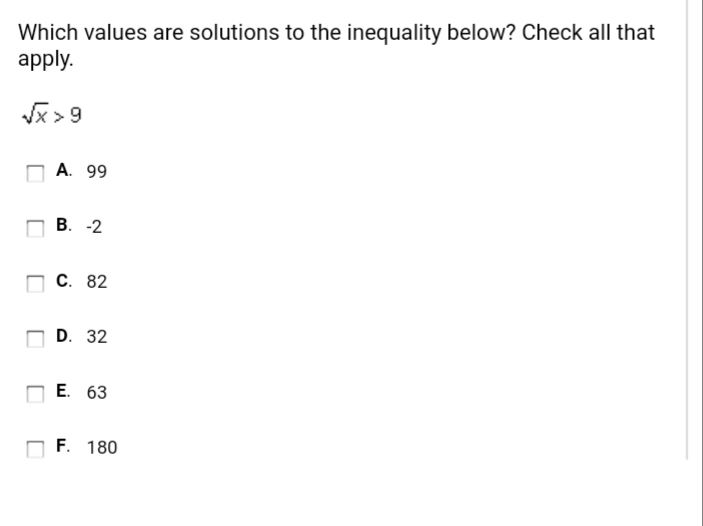Tick the checkbox beside option B
The image size is (703, 526).
click(35, 229)
